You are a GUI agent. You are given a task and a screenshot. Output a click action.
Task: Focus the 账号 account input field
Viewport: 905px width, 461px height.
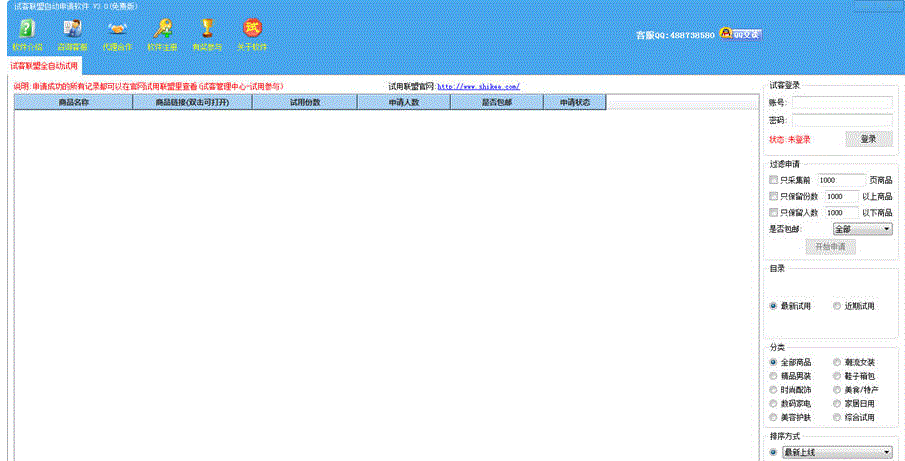point(842,103)
